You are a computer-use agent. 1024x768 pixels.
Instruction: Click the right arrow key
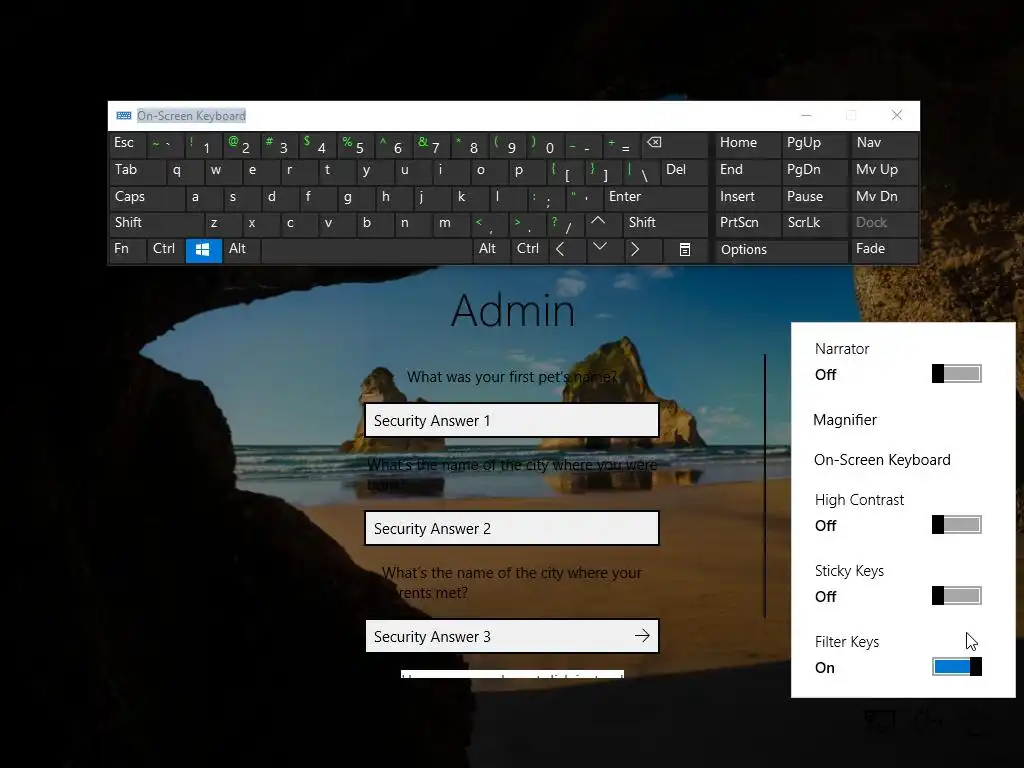643,250
